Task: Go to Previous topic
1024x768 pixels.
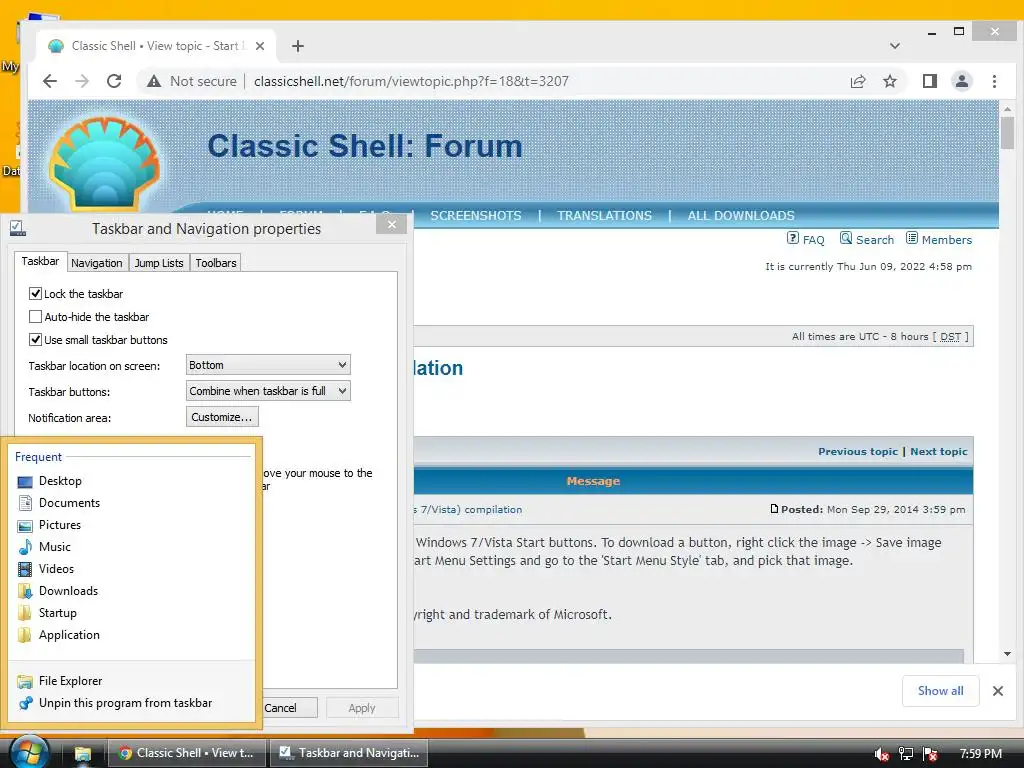Action: 857,451
